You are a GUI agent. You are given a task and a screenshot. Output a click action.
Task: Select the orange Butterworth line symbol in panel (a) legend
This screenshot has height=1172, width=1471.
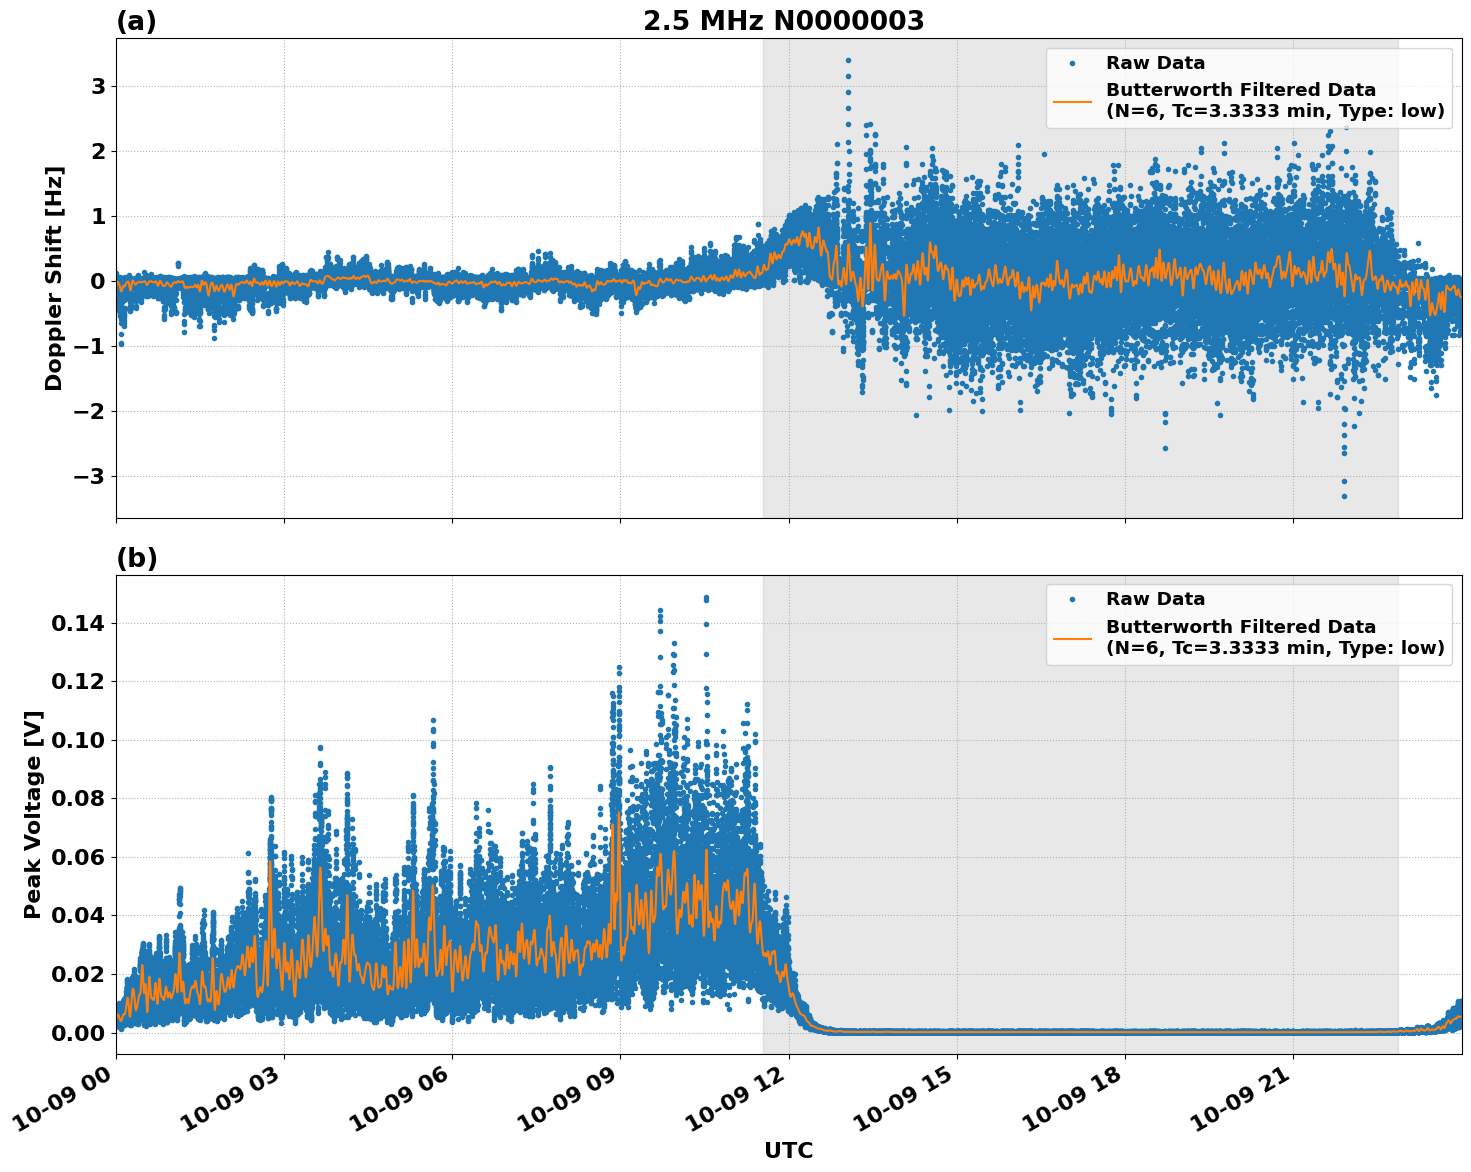[x=1073, y=101]
